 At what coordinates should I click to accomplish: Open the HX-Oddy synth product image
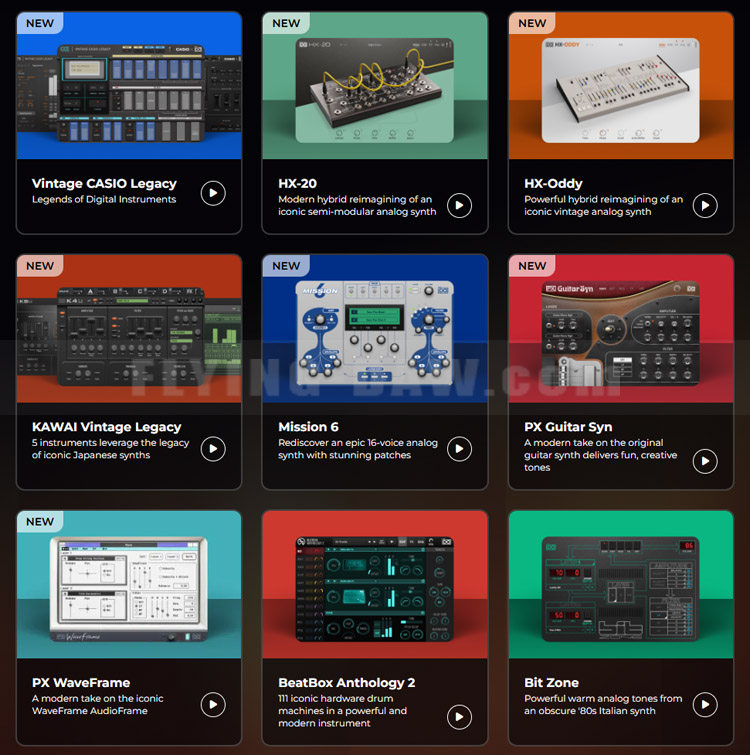[x=621, y=86]
